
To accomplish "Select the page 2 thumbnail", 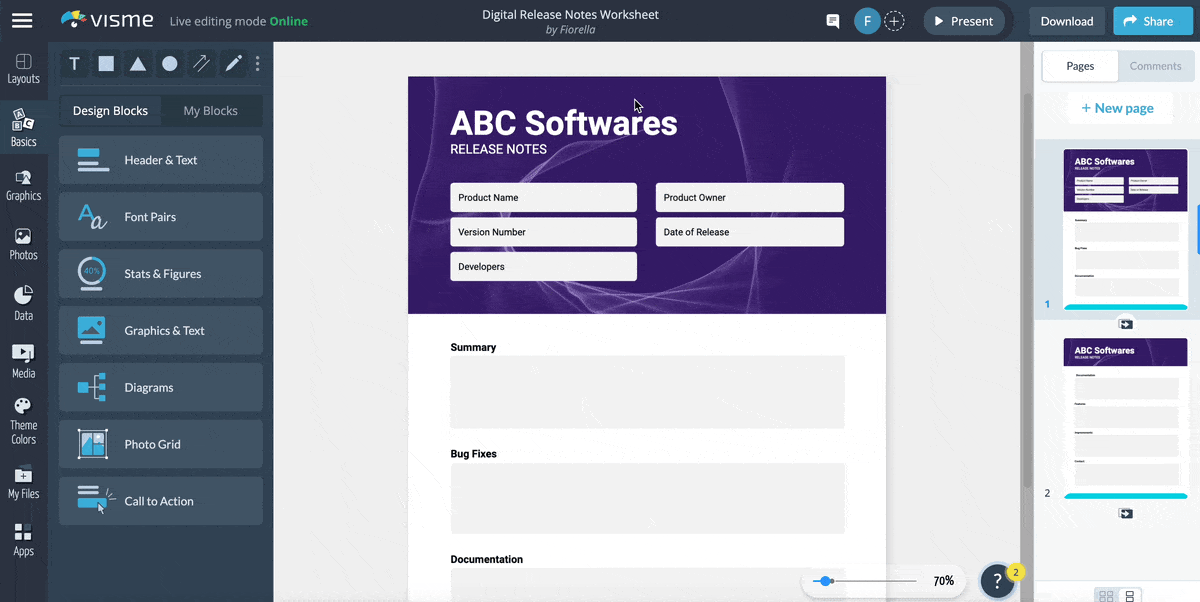I will click(1125, 415).
